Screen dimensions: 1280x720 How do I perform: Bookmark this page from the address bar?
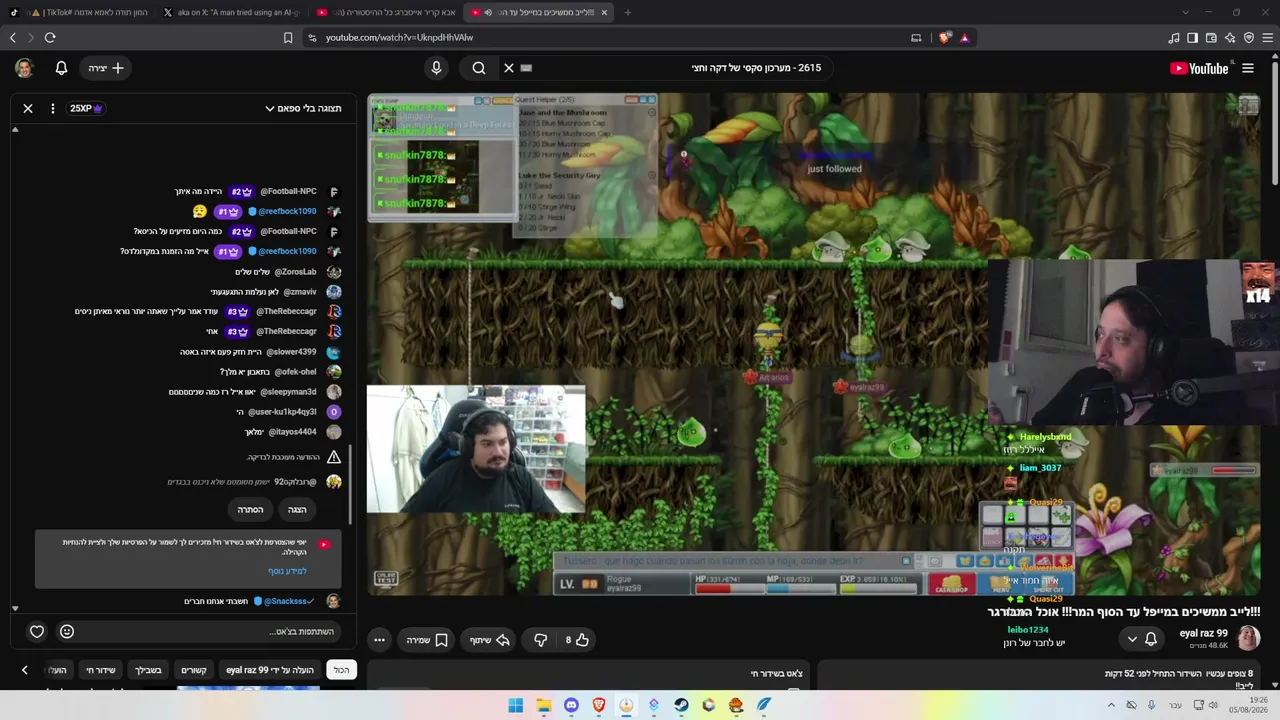288,37
